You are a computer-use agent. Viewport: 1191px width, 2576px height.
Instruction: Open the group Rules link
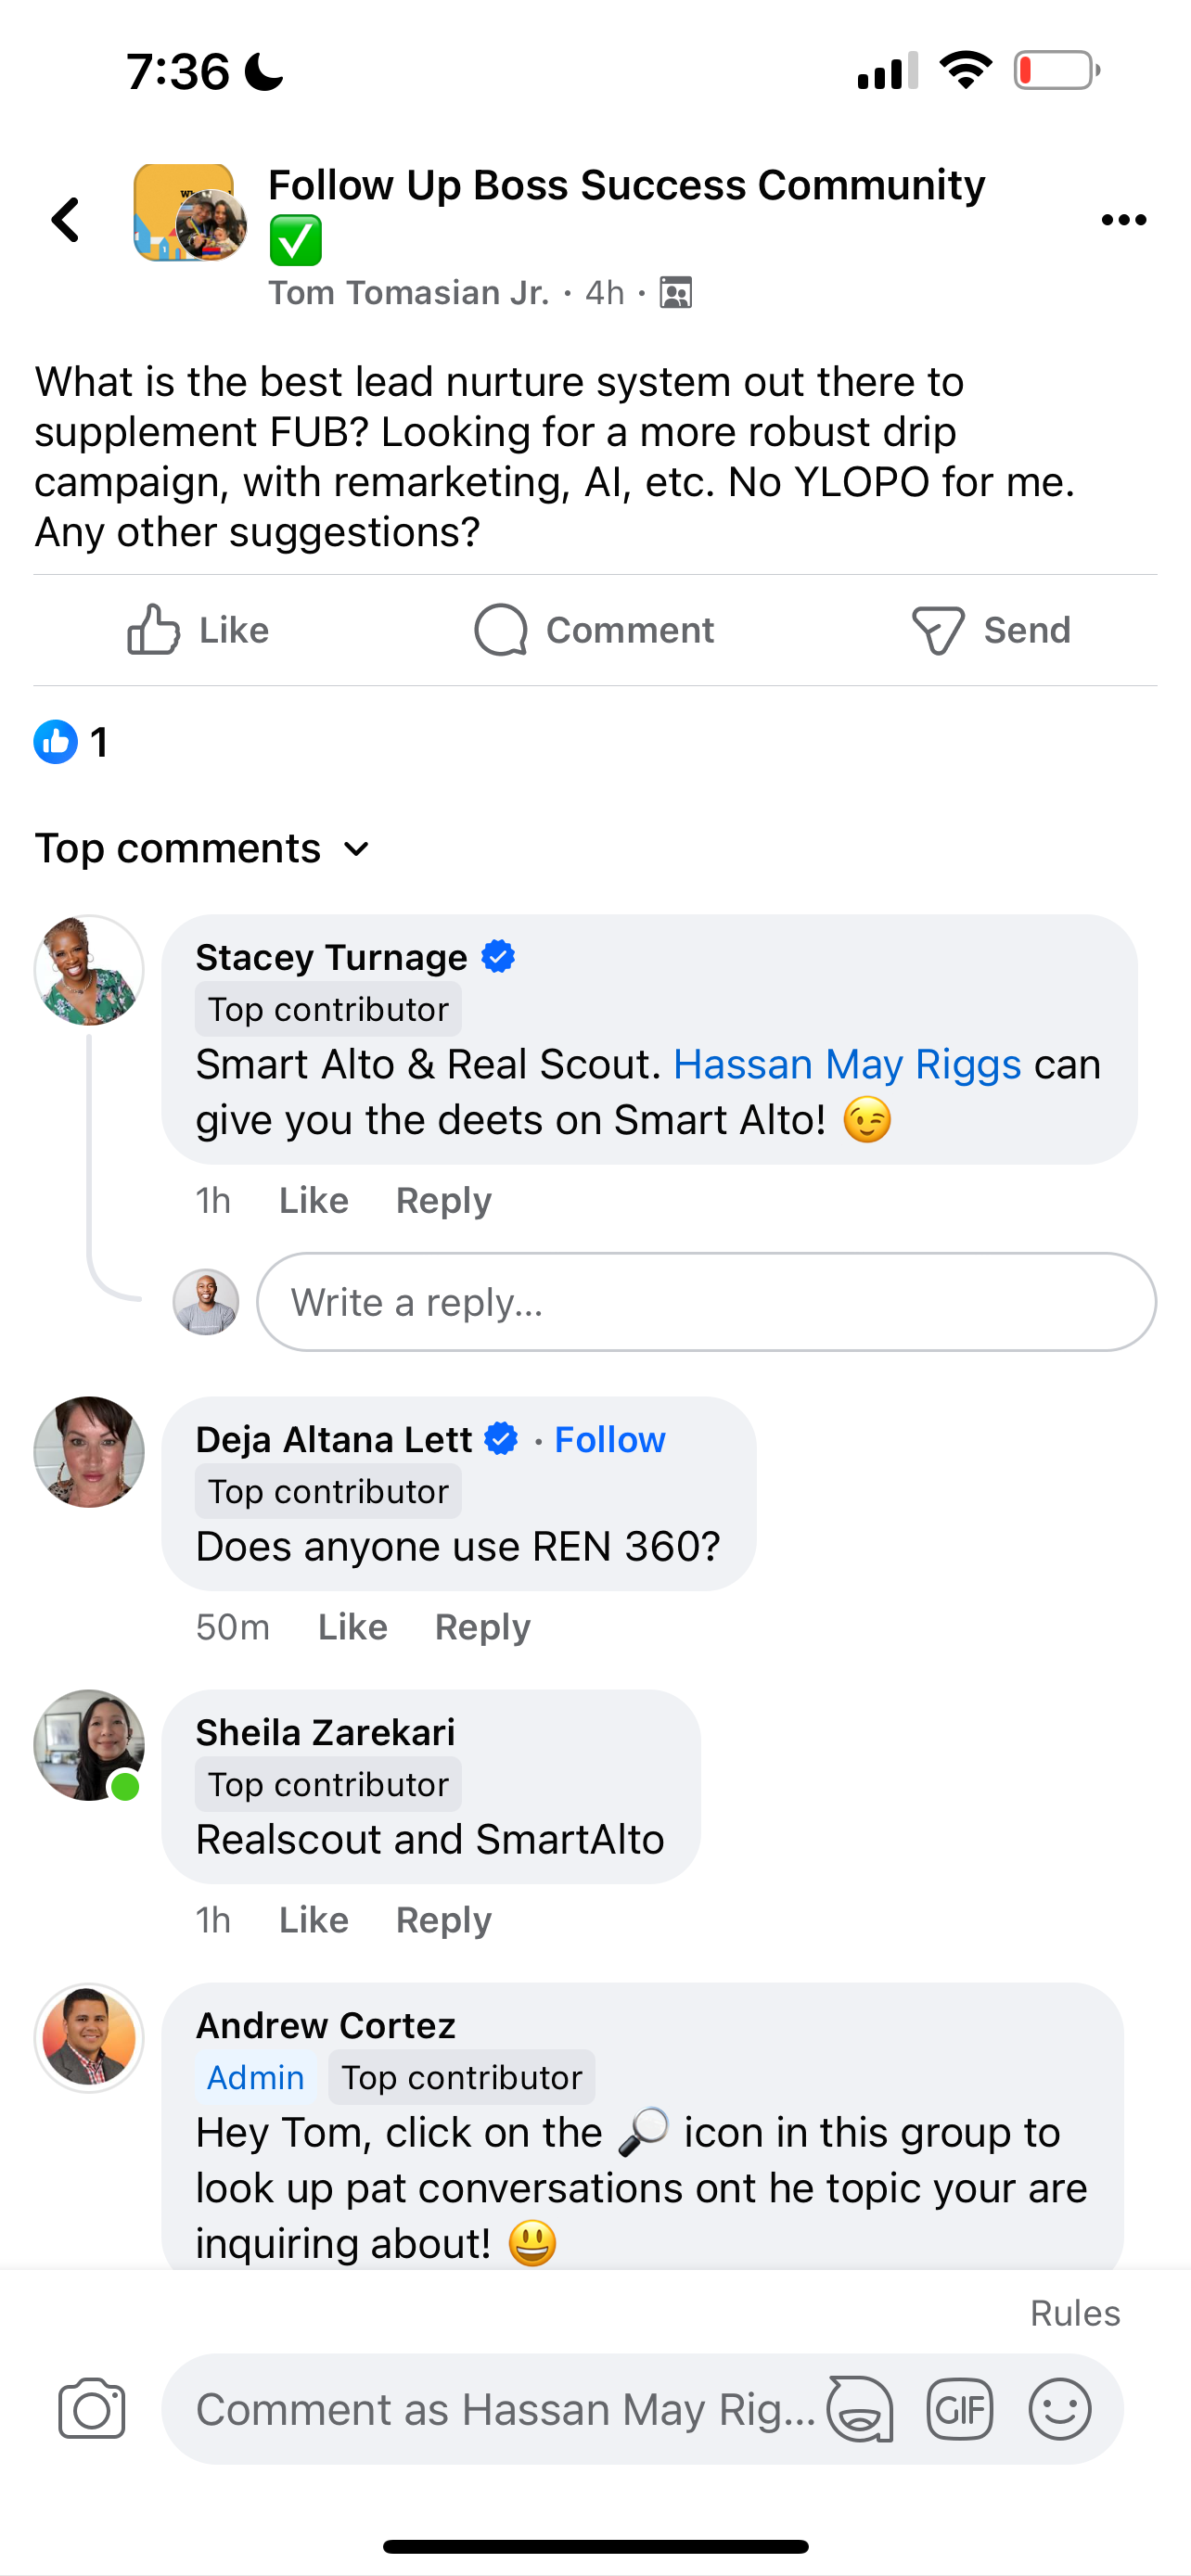coord(1074,2313)
